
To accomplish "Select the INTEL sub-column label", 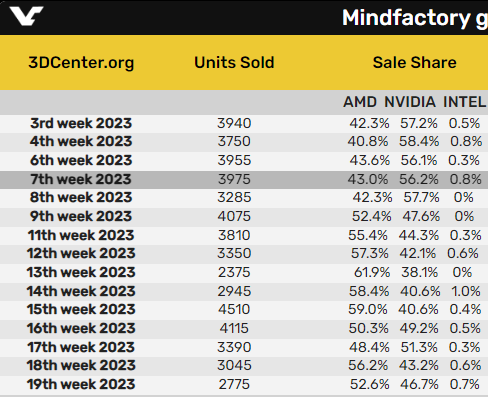I will (x=464, y=102).
